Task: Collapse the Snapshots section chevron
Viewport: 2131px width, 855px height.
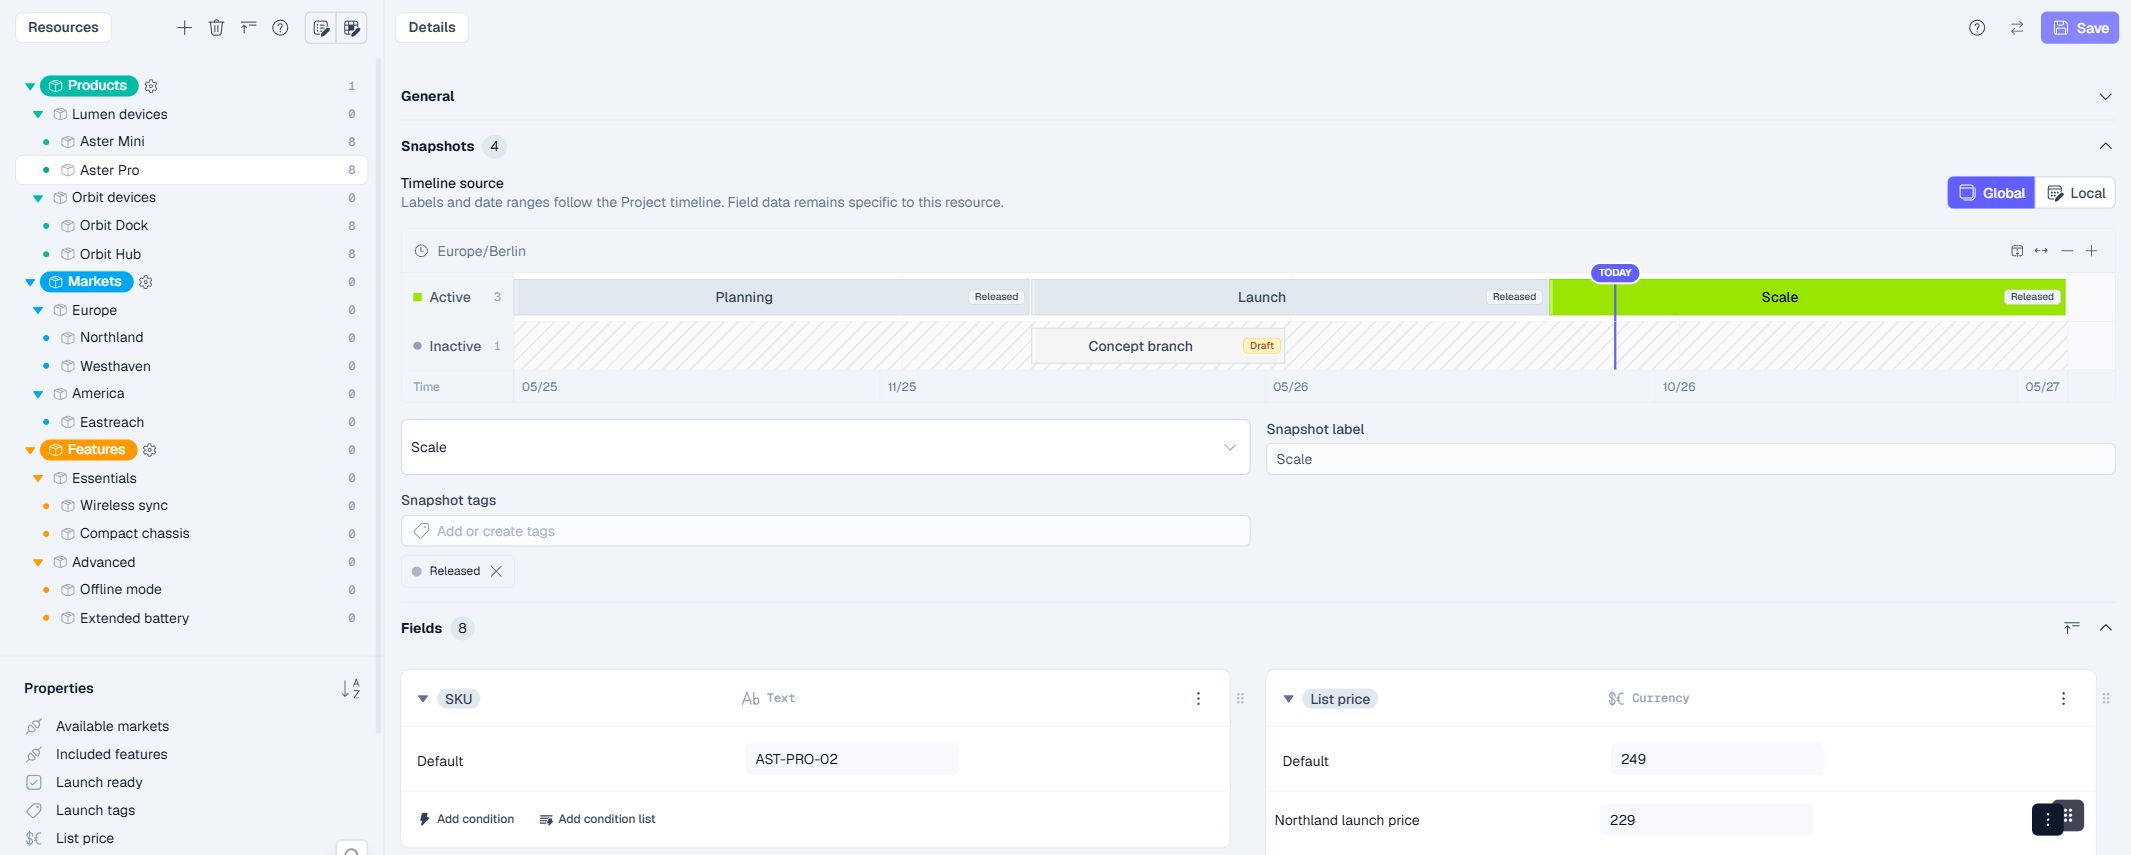Action: click(x=2105, y=146)
